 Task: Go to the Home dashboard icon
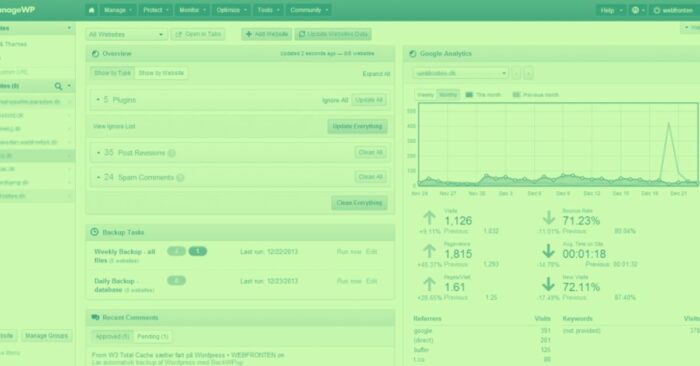(x=92, y=10)
